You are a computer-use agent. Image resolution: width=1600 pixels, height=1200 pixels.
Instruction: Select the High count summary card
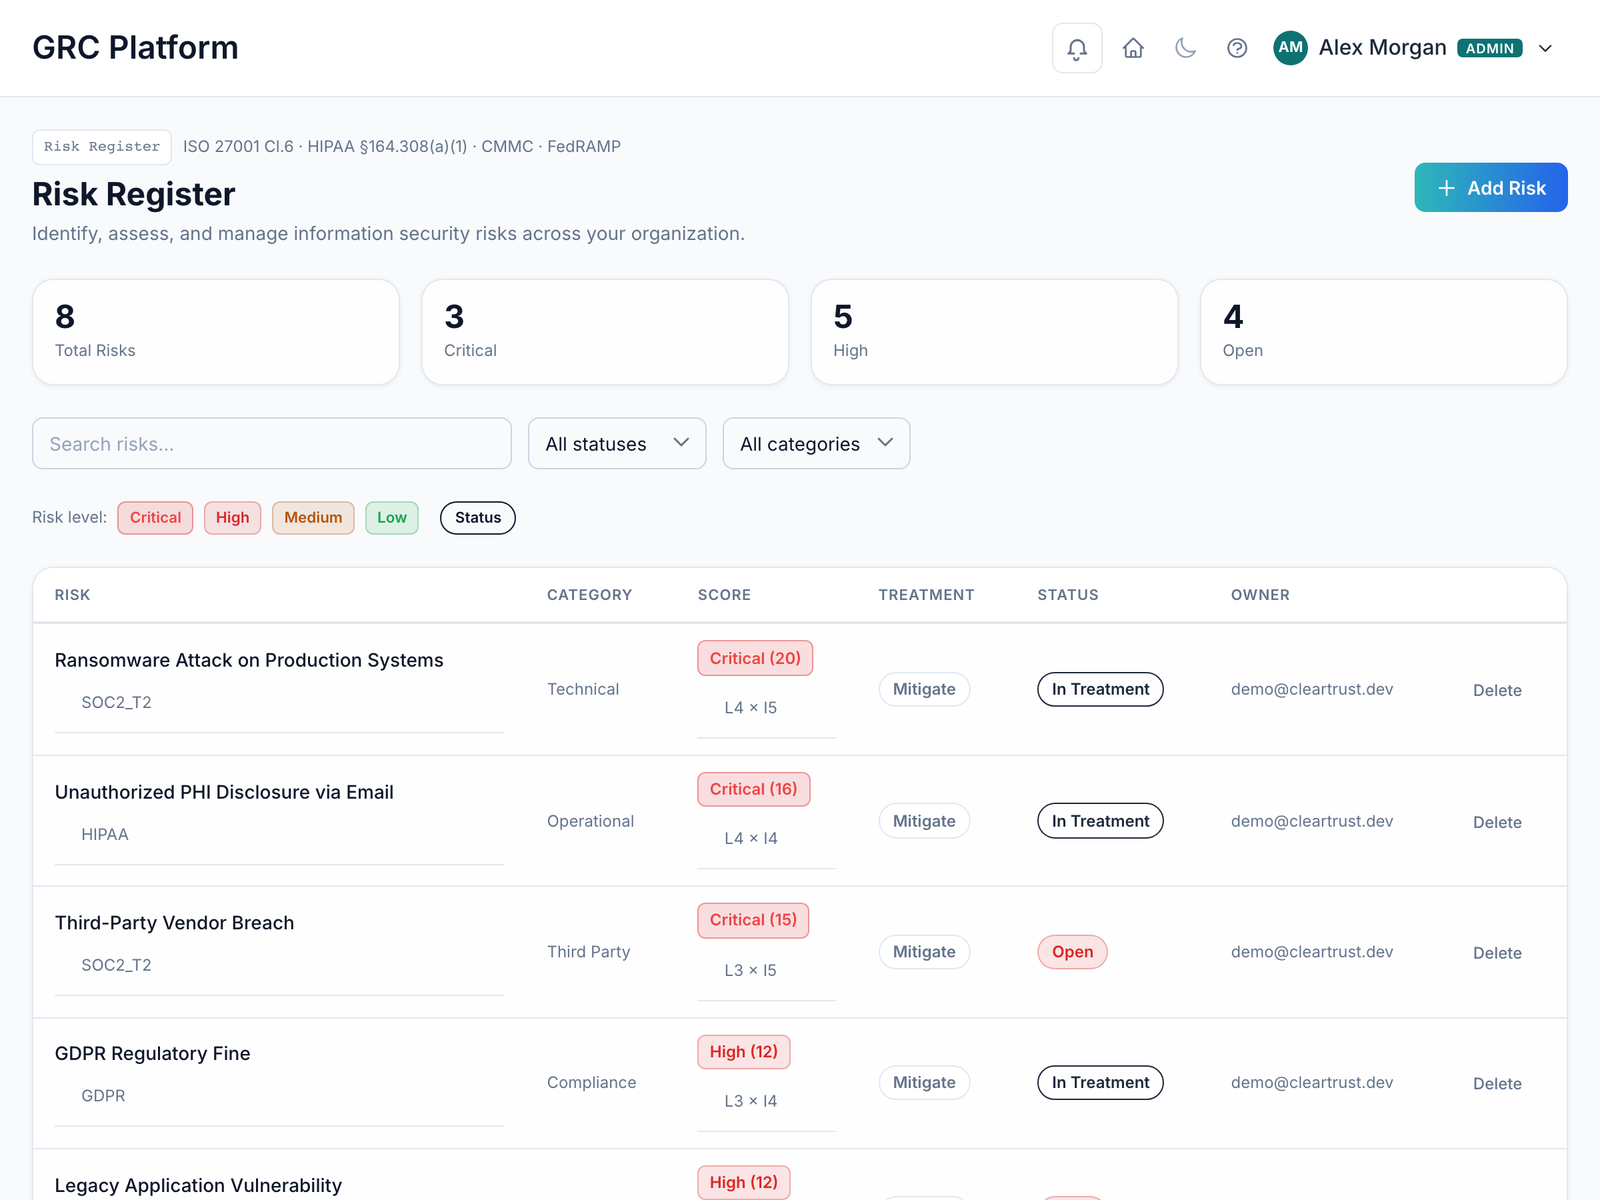point(994,332)
